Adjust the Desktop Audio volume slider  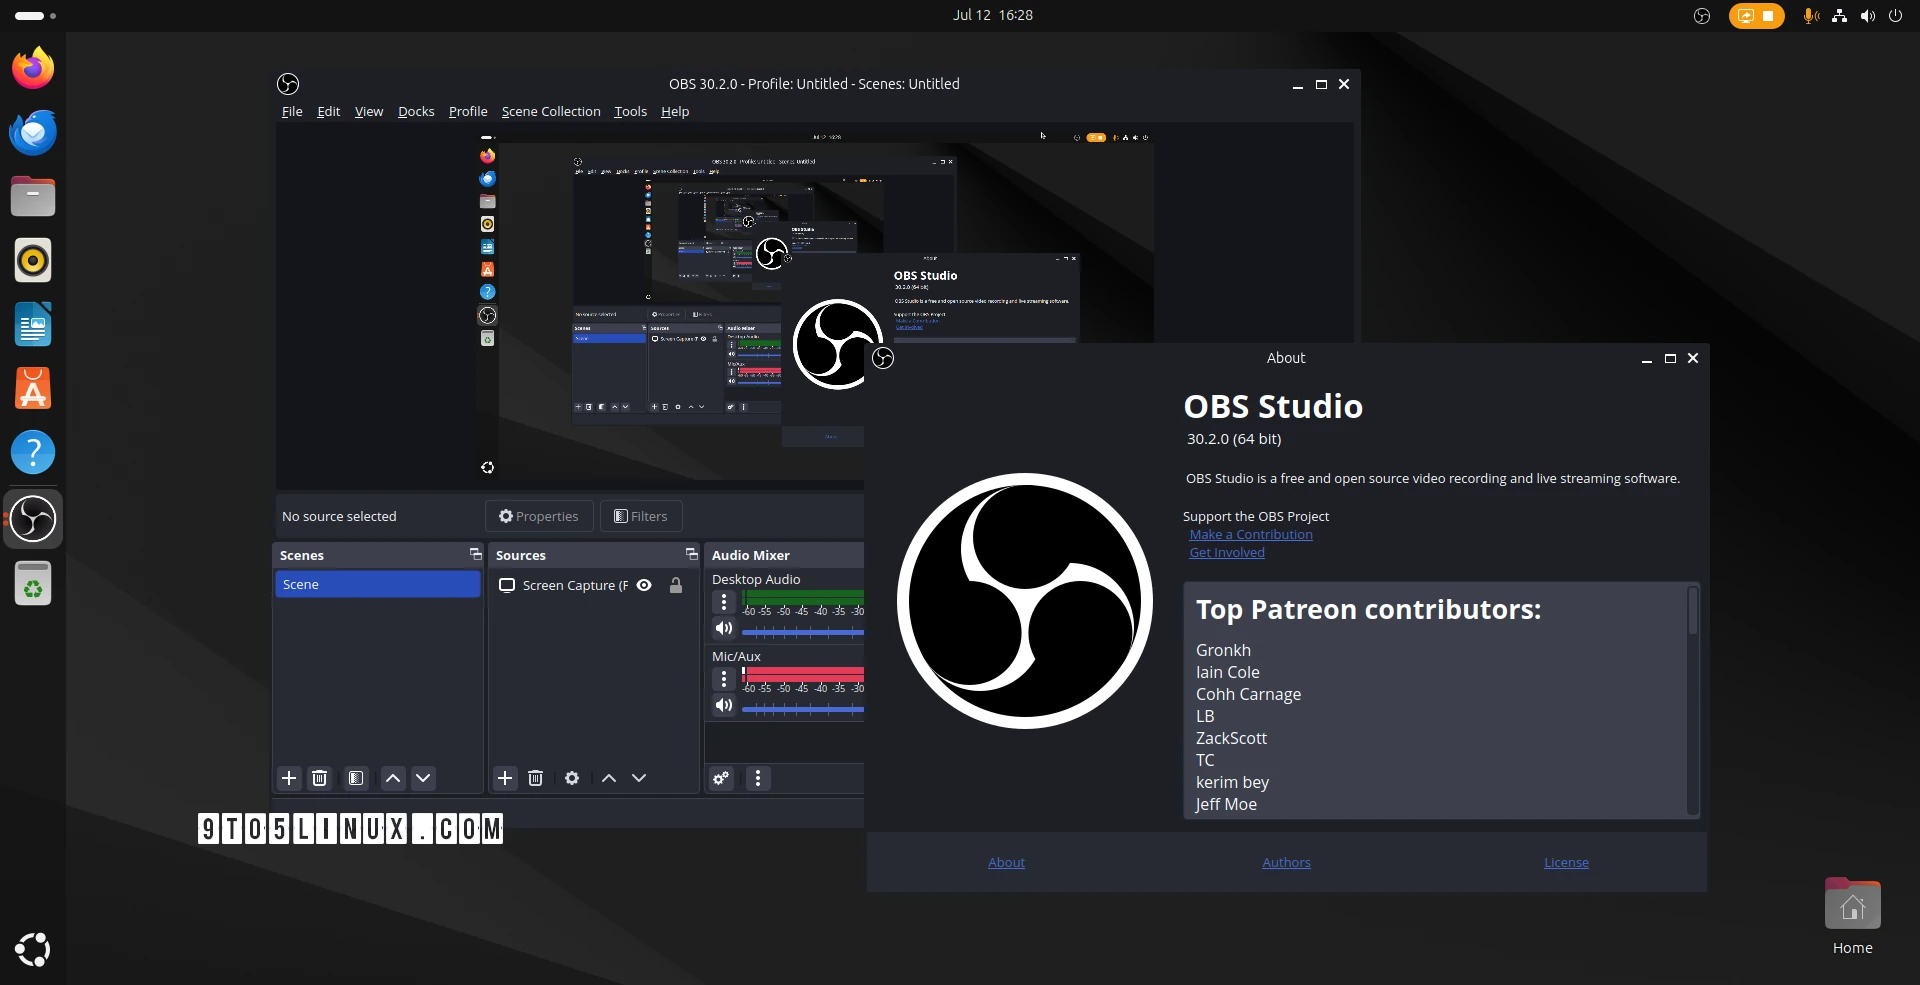pyautogui.click(x=800, y=632)
